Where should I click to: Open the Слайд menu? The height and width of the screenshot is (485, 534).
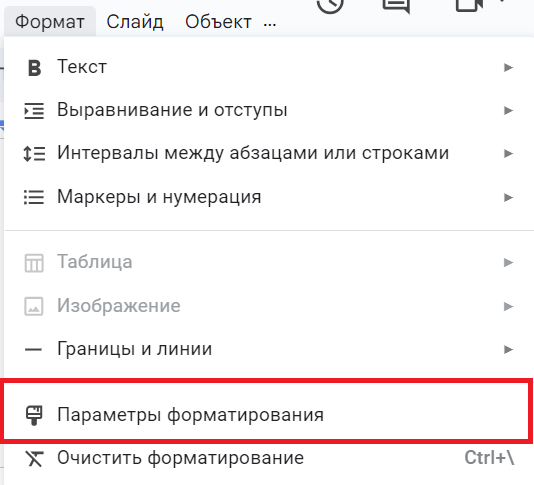pos(135,22)
